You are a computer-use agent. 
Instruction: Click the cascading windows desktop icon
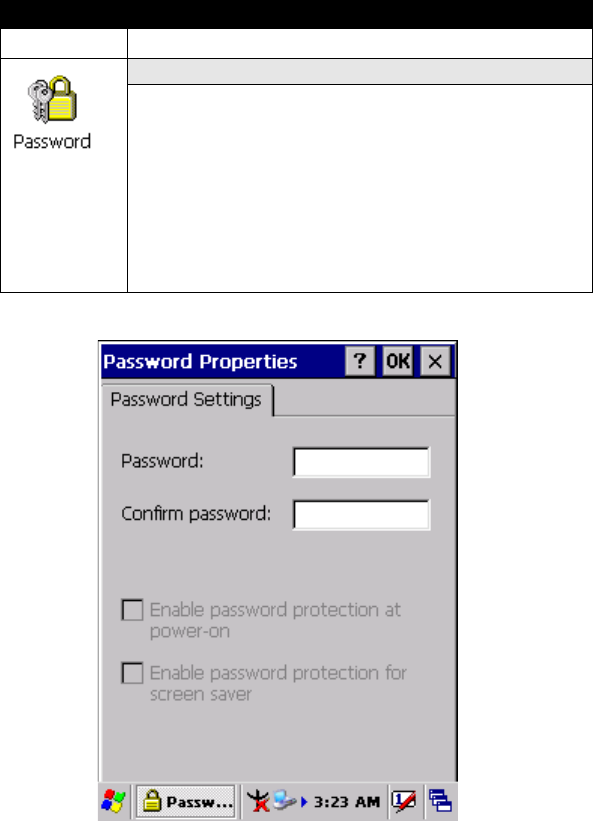(440, 802)
